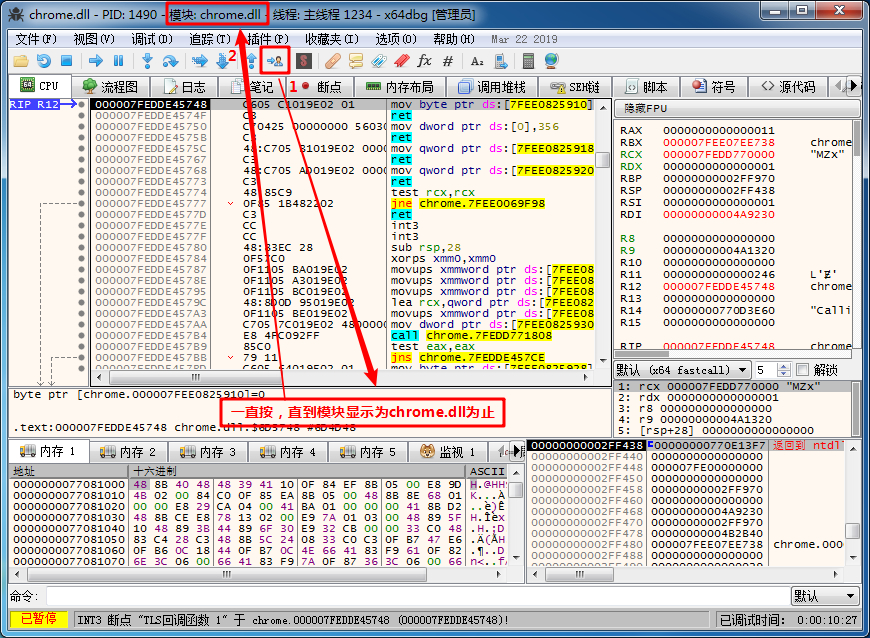Step over the current instruction
The height and width of the screenshot is (638, 870).
click(170, 61)
